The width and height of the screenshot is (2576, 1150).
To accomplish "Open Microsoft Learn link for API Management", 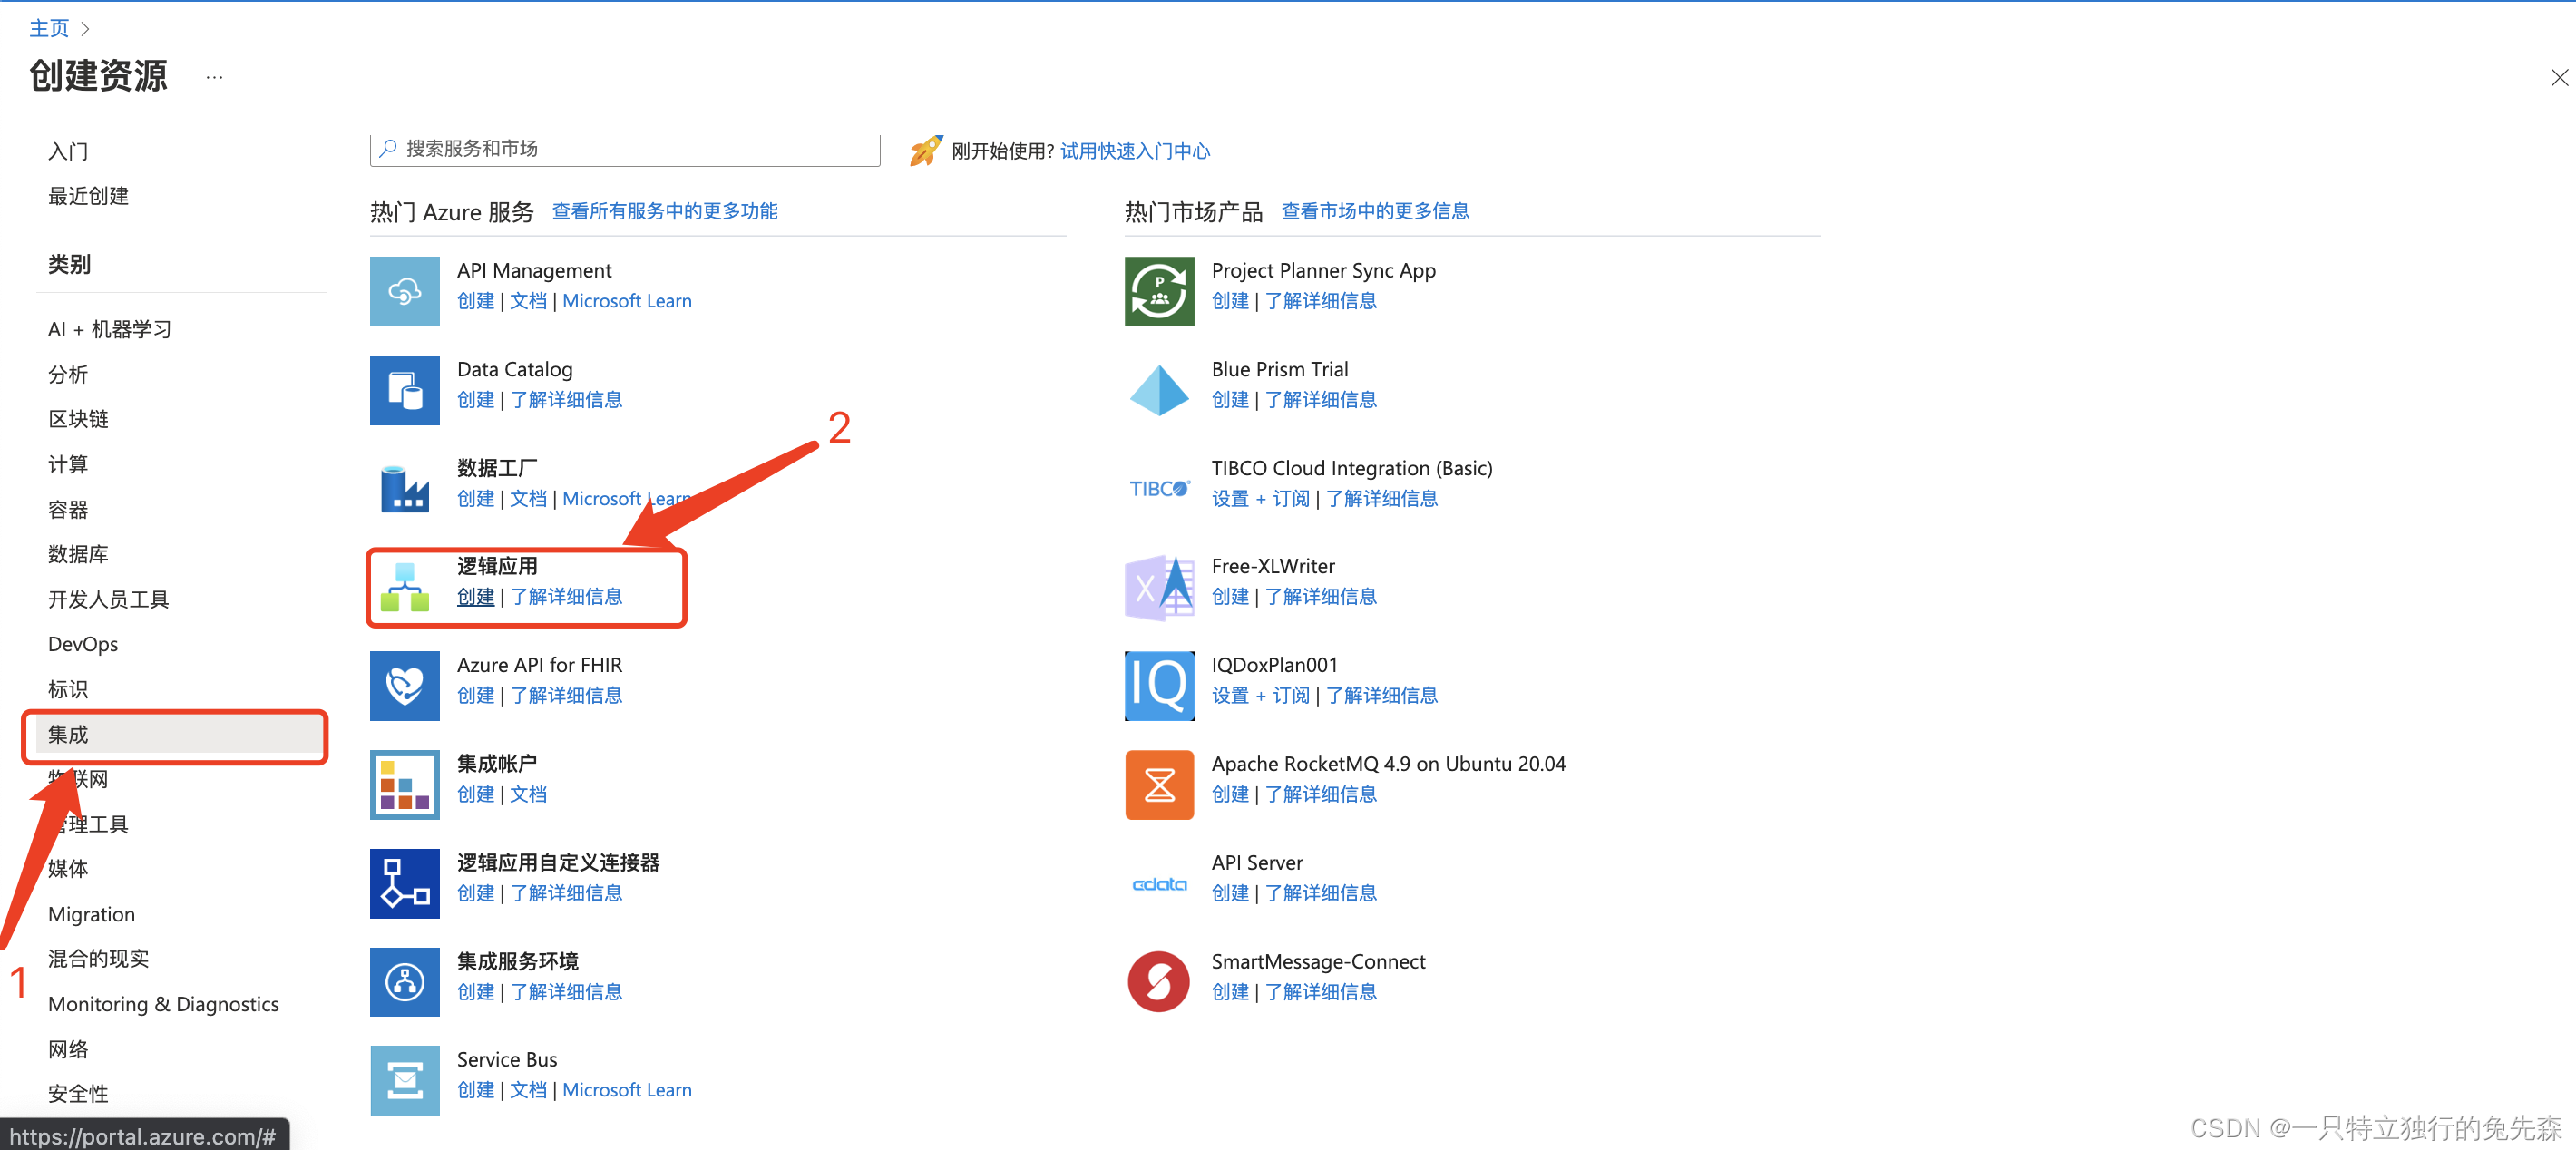I will [626, 301].
